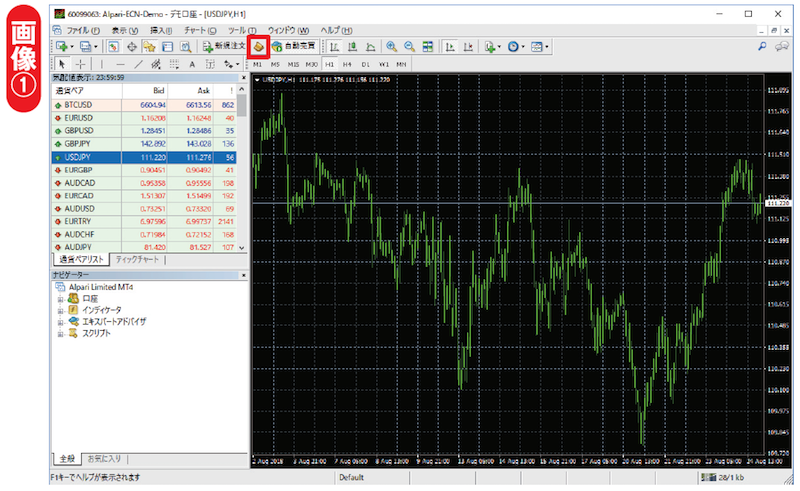
Task: Click the MetaEditor icon highlighted in red
Action: pyautogui.click(x=258, y=47)
